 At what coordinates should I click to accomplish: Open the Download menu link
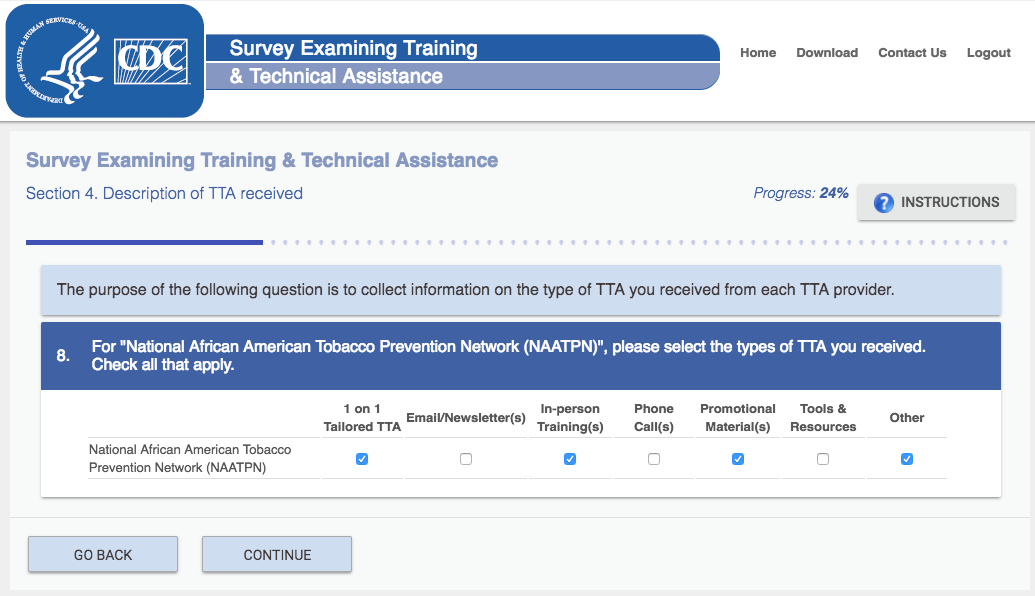827,53
